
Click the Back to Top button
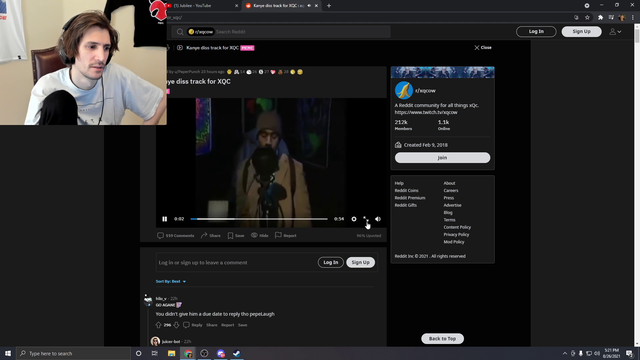tap(442, 339)
